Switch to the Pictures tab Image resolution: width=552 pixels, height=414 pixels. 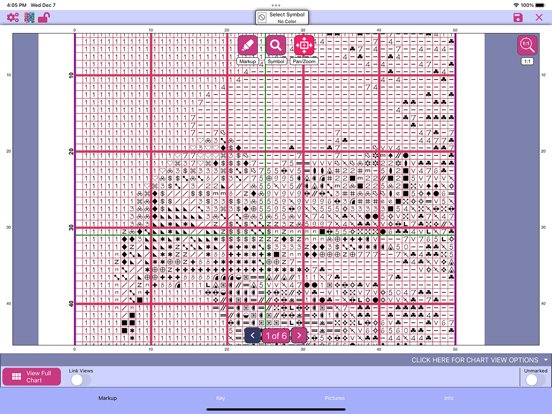coord(334,398)
